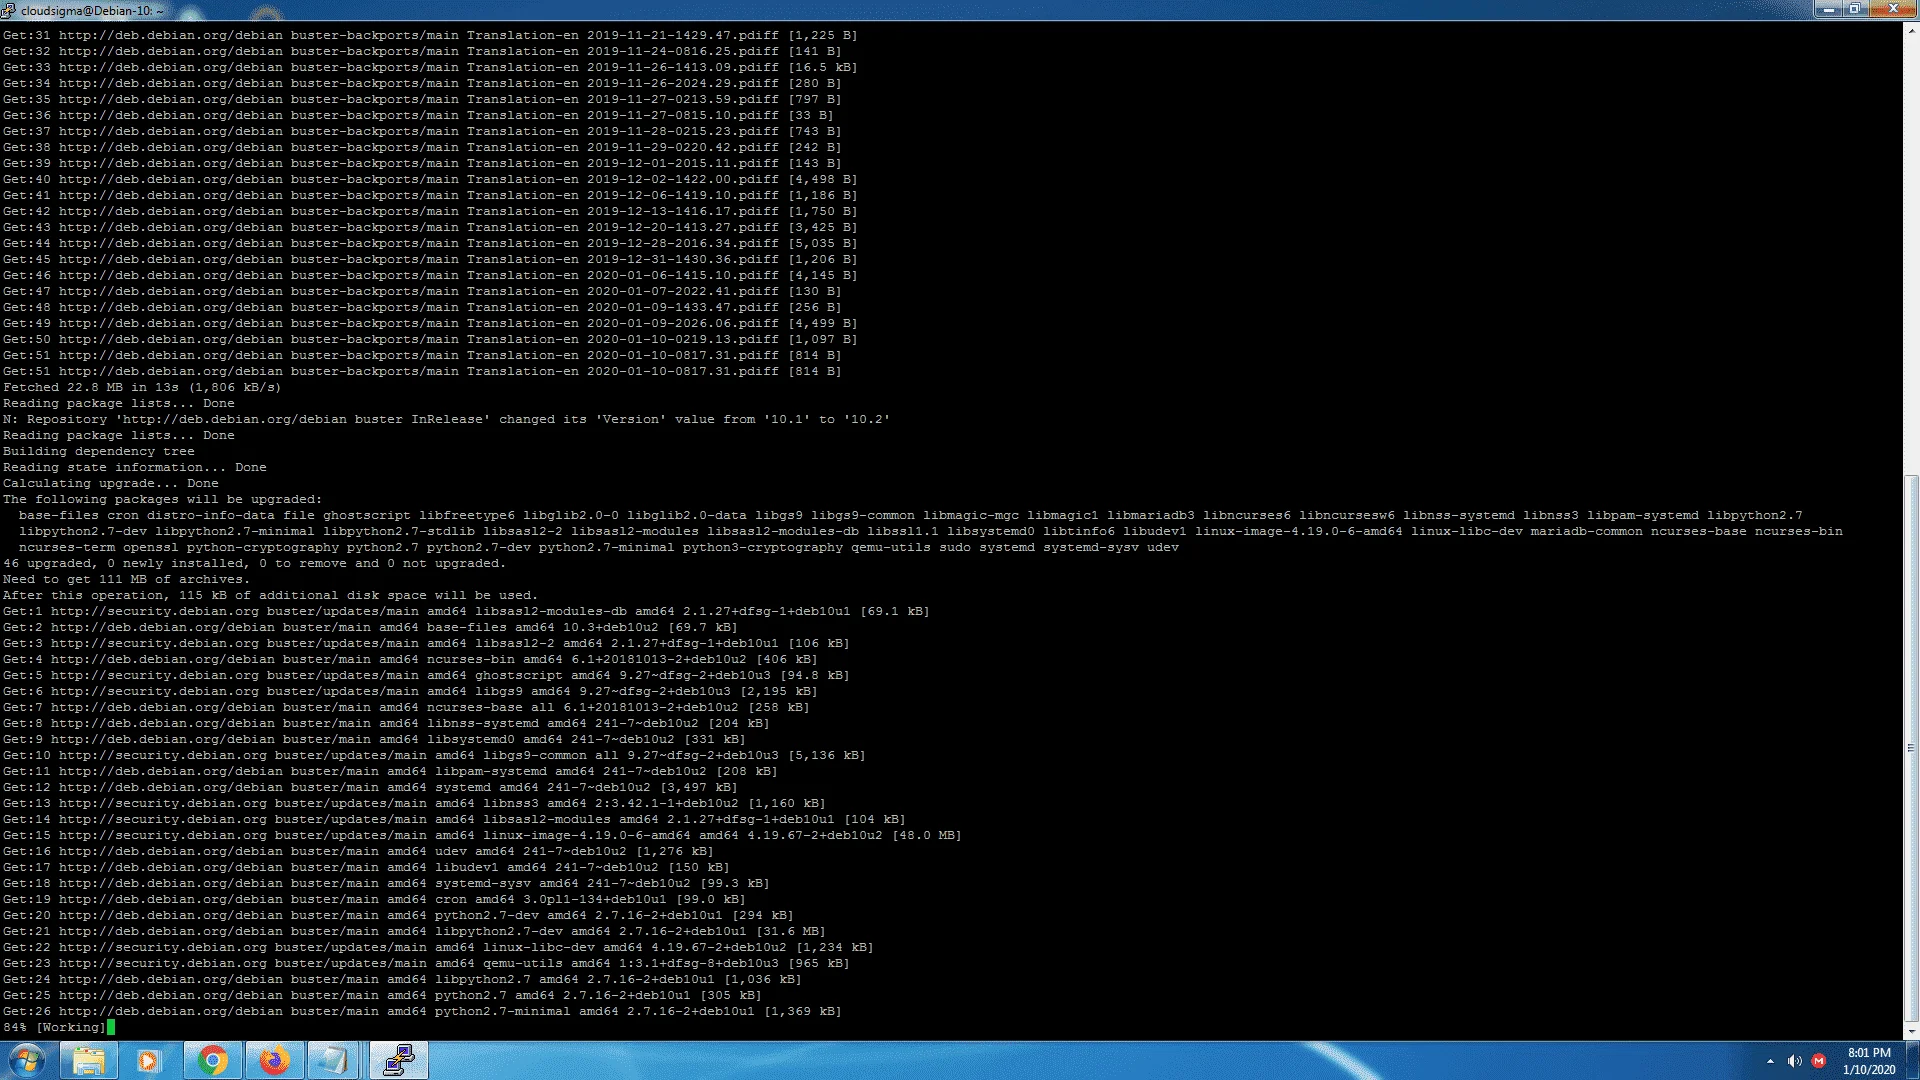Click the scrollbar up arrow
The width and height of the screenshot is (1920, 1080).
click(1911, 31)
